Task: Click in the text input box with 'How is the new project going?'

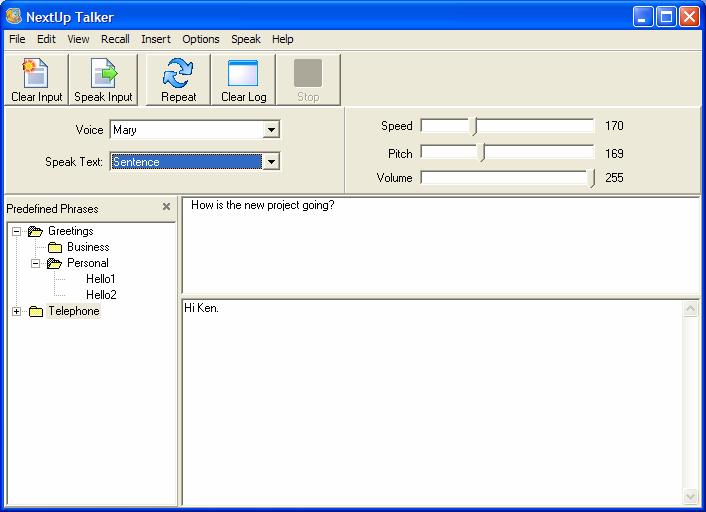Action: [x=441, y=246]
